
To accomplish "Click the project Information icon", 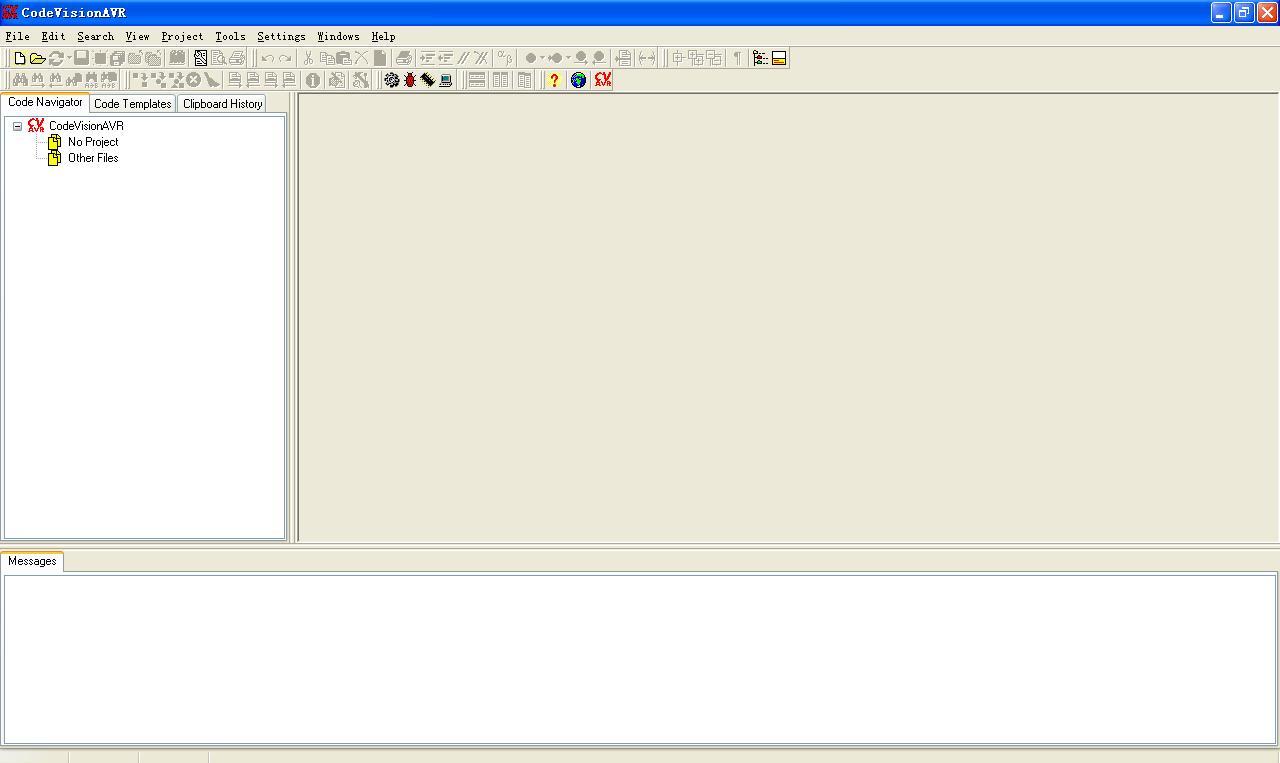I will click(x=313, y=80).
